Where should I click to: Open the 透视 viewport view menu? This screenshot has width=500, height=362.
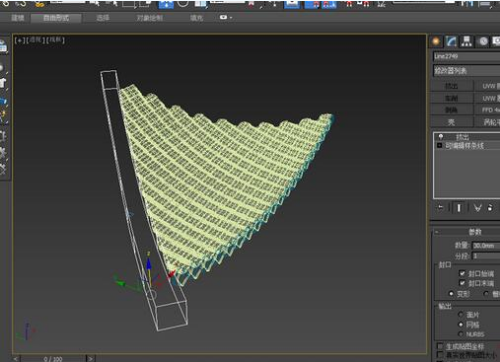tap(35, 40)
